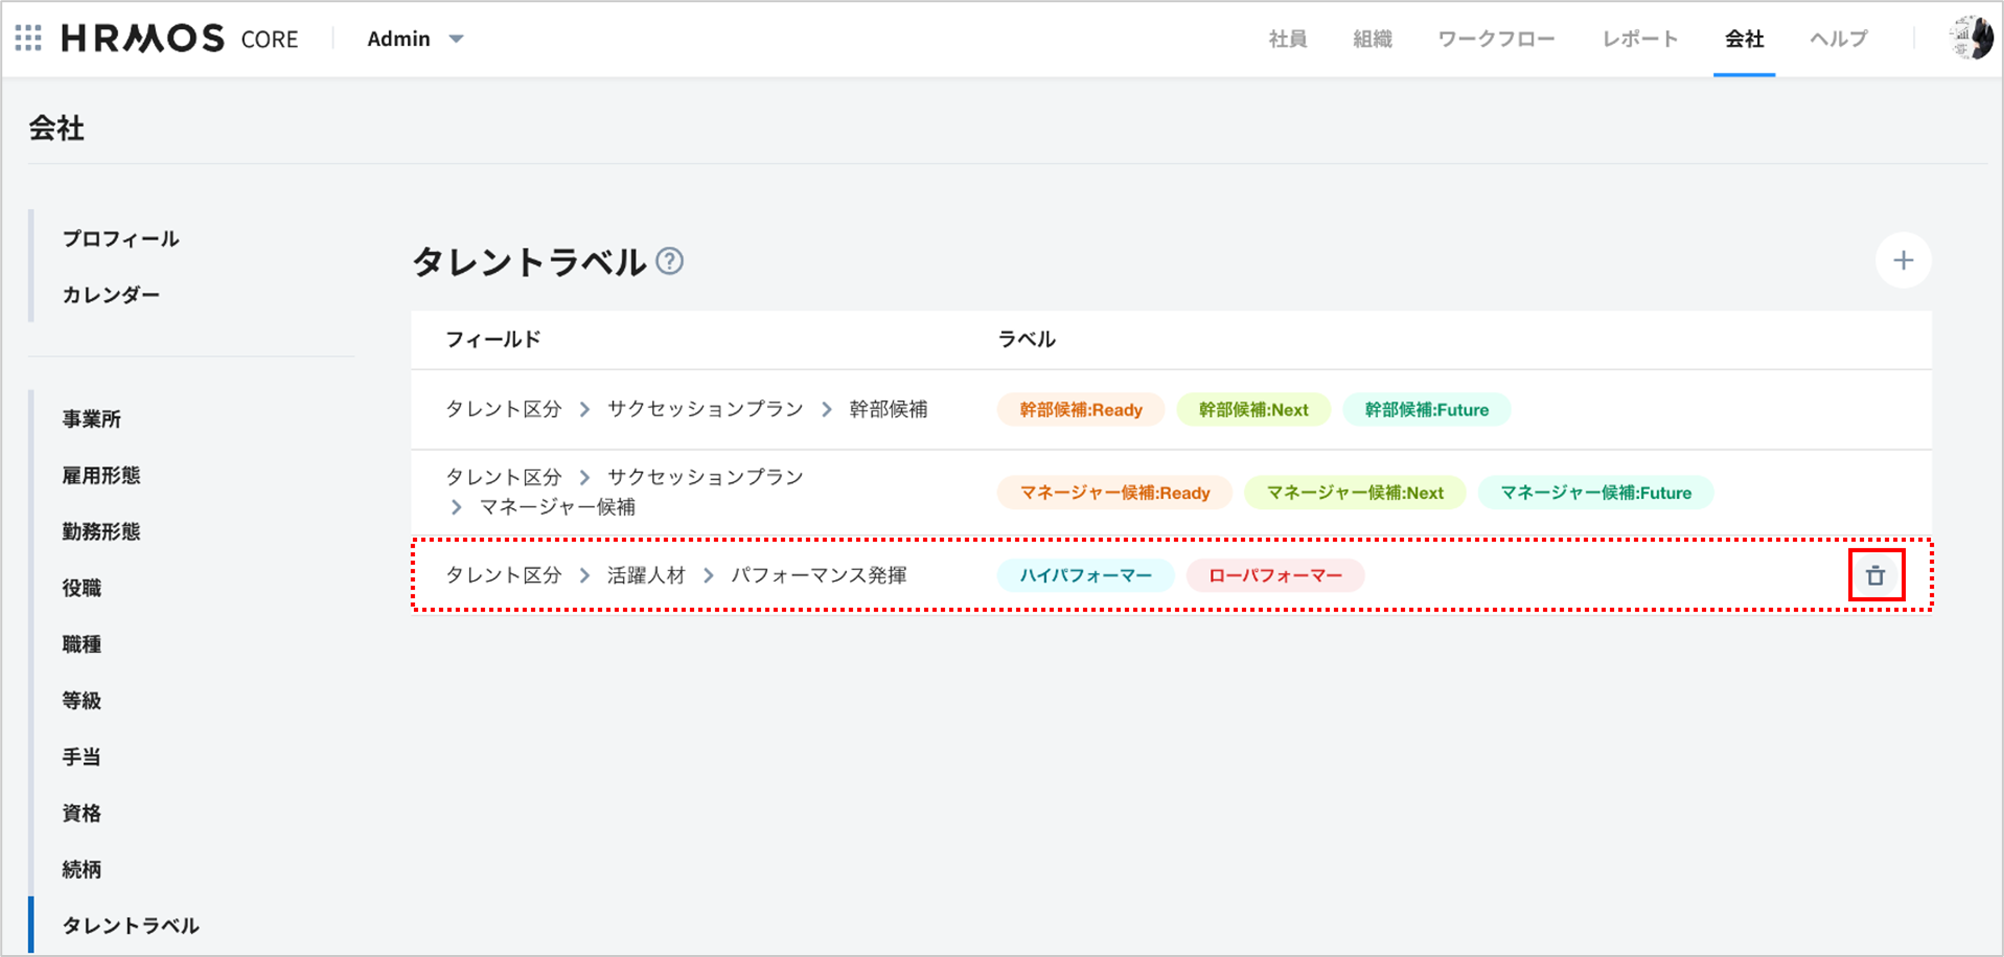This screenshot has height=957, width=2004.
Task: Expand the Admin dropdown arrow
Action: click(456, 39)
